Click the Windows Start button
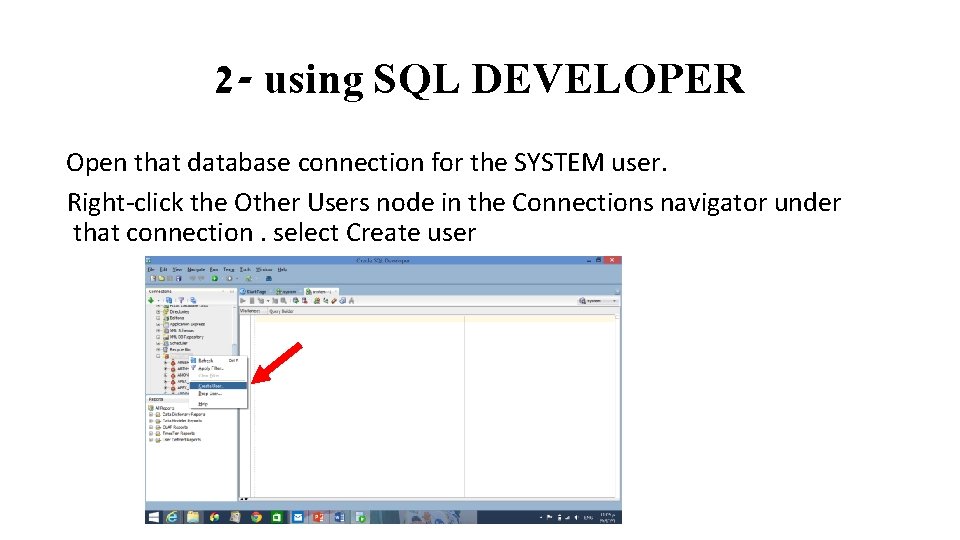This screenshot has width=960, height=540. [x=154, y=517]
